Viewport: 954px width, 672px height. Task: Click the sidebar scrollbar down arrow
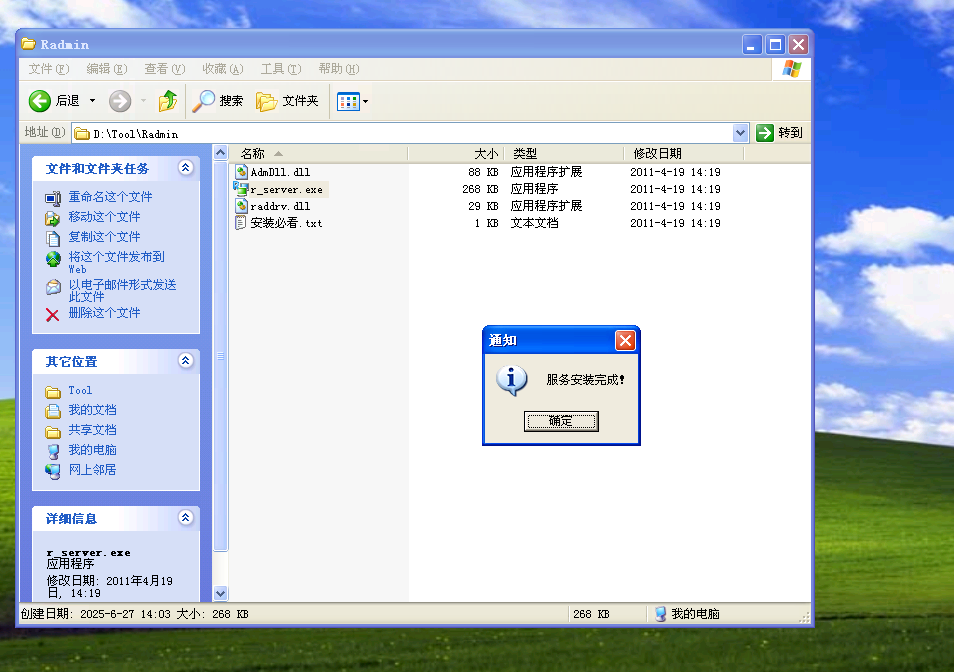(x=221, y=593)
